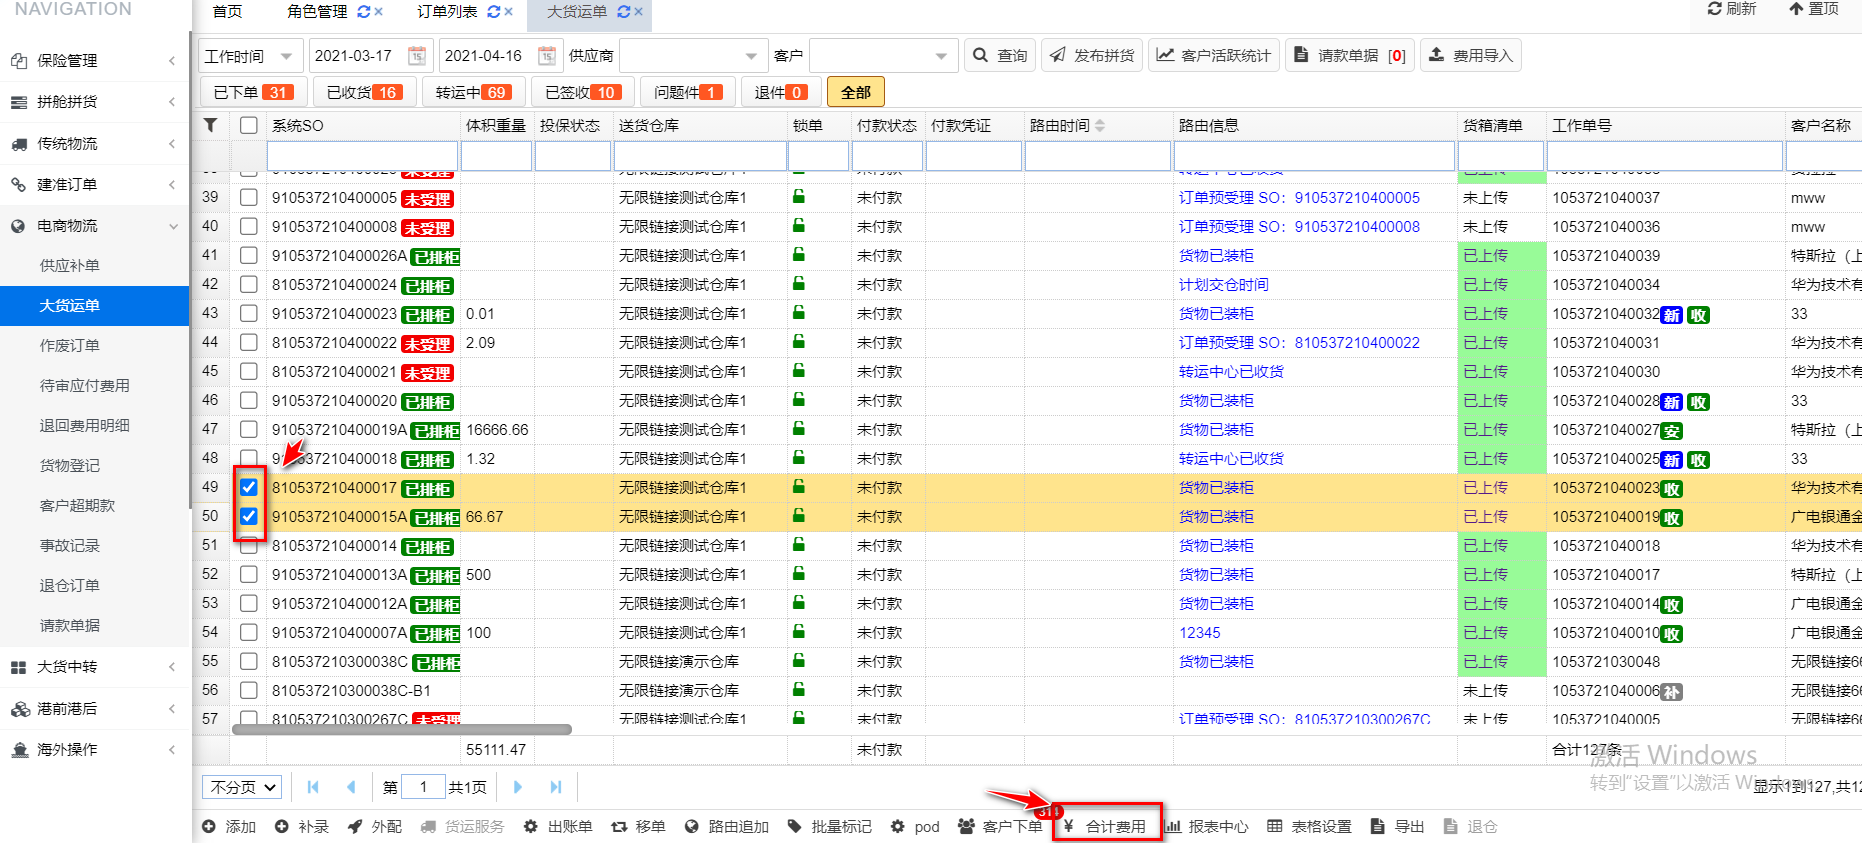Image resolution: width=1862 pixels, height=843 pixels.
Task: Click the 查询 search button
Action: click(999, 56)
